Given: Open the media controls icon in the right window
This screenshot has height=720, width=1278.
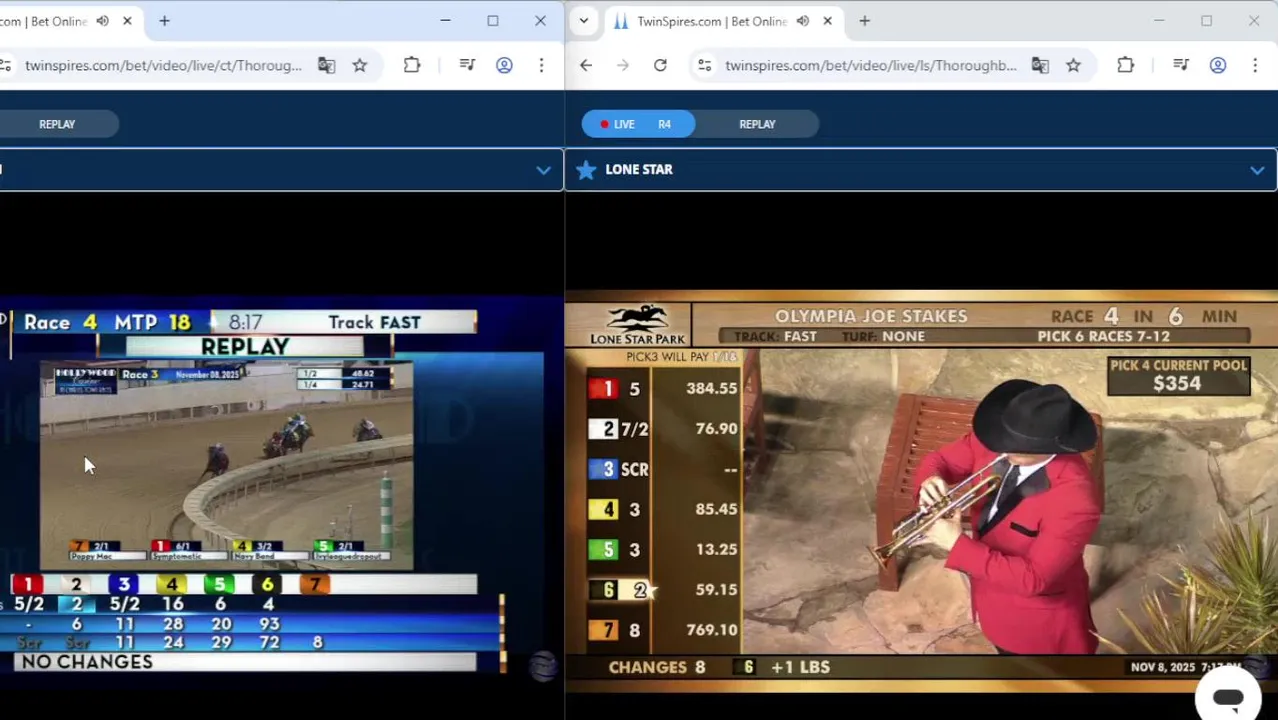Looking at the screenshot, I should coord(1181,65).
